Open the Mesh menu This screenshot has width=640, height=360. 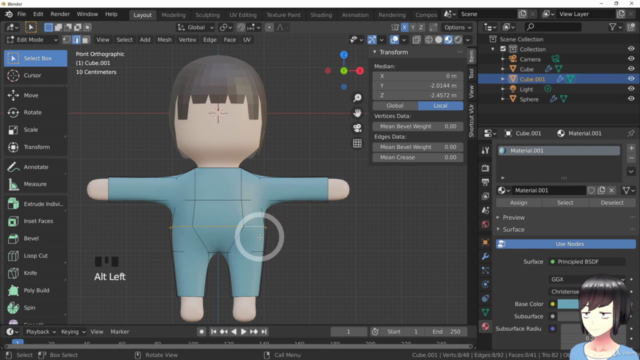click(x=164, y=40)
